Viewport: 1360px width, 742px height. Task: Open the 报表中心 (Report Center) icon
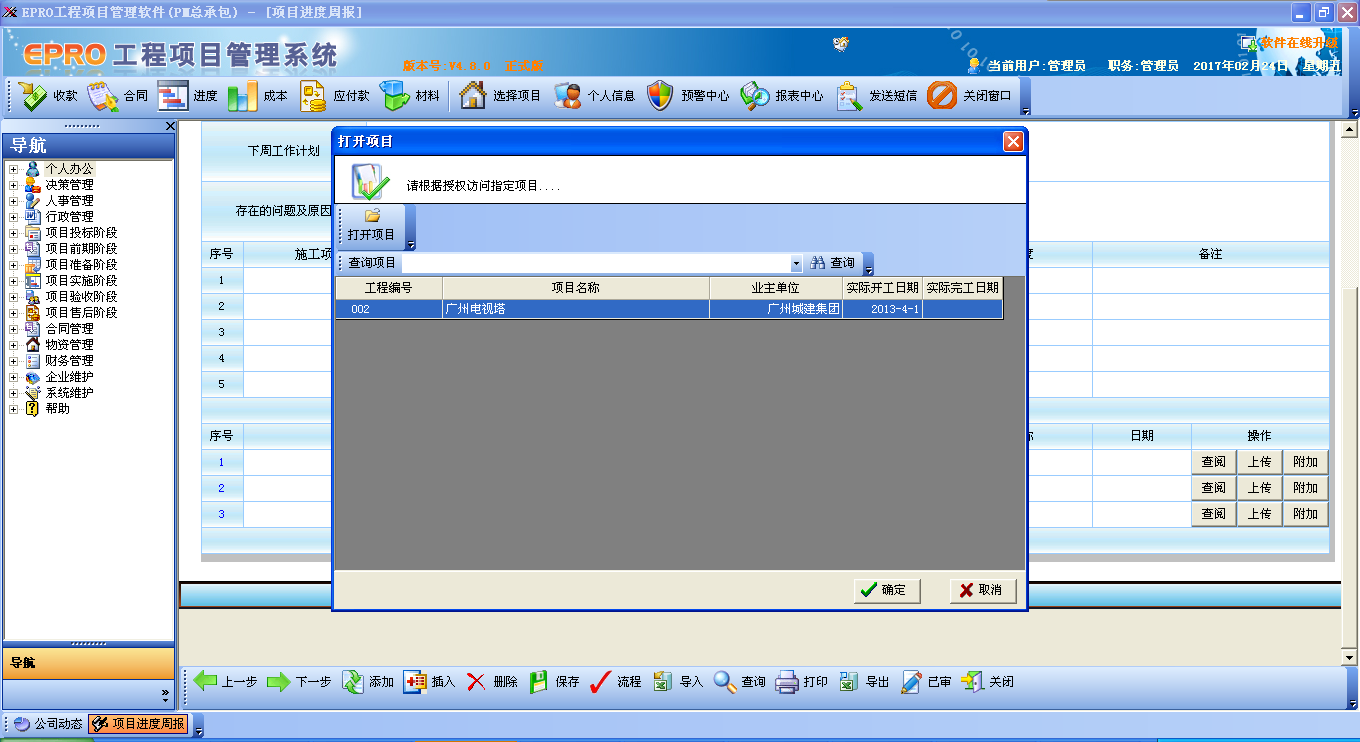(x=775, y=96)
